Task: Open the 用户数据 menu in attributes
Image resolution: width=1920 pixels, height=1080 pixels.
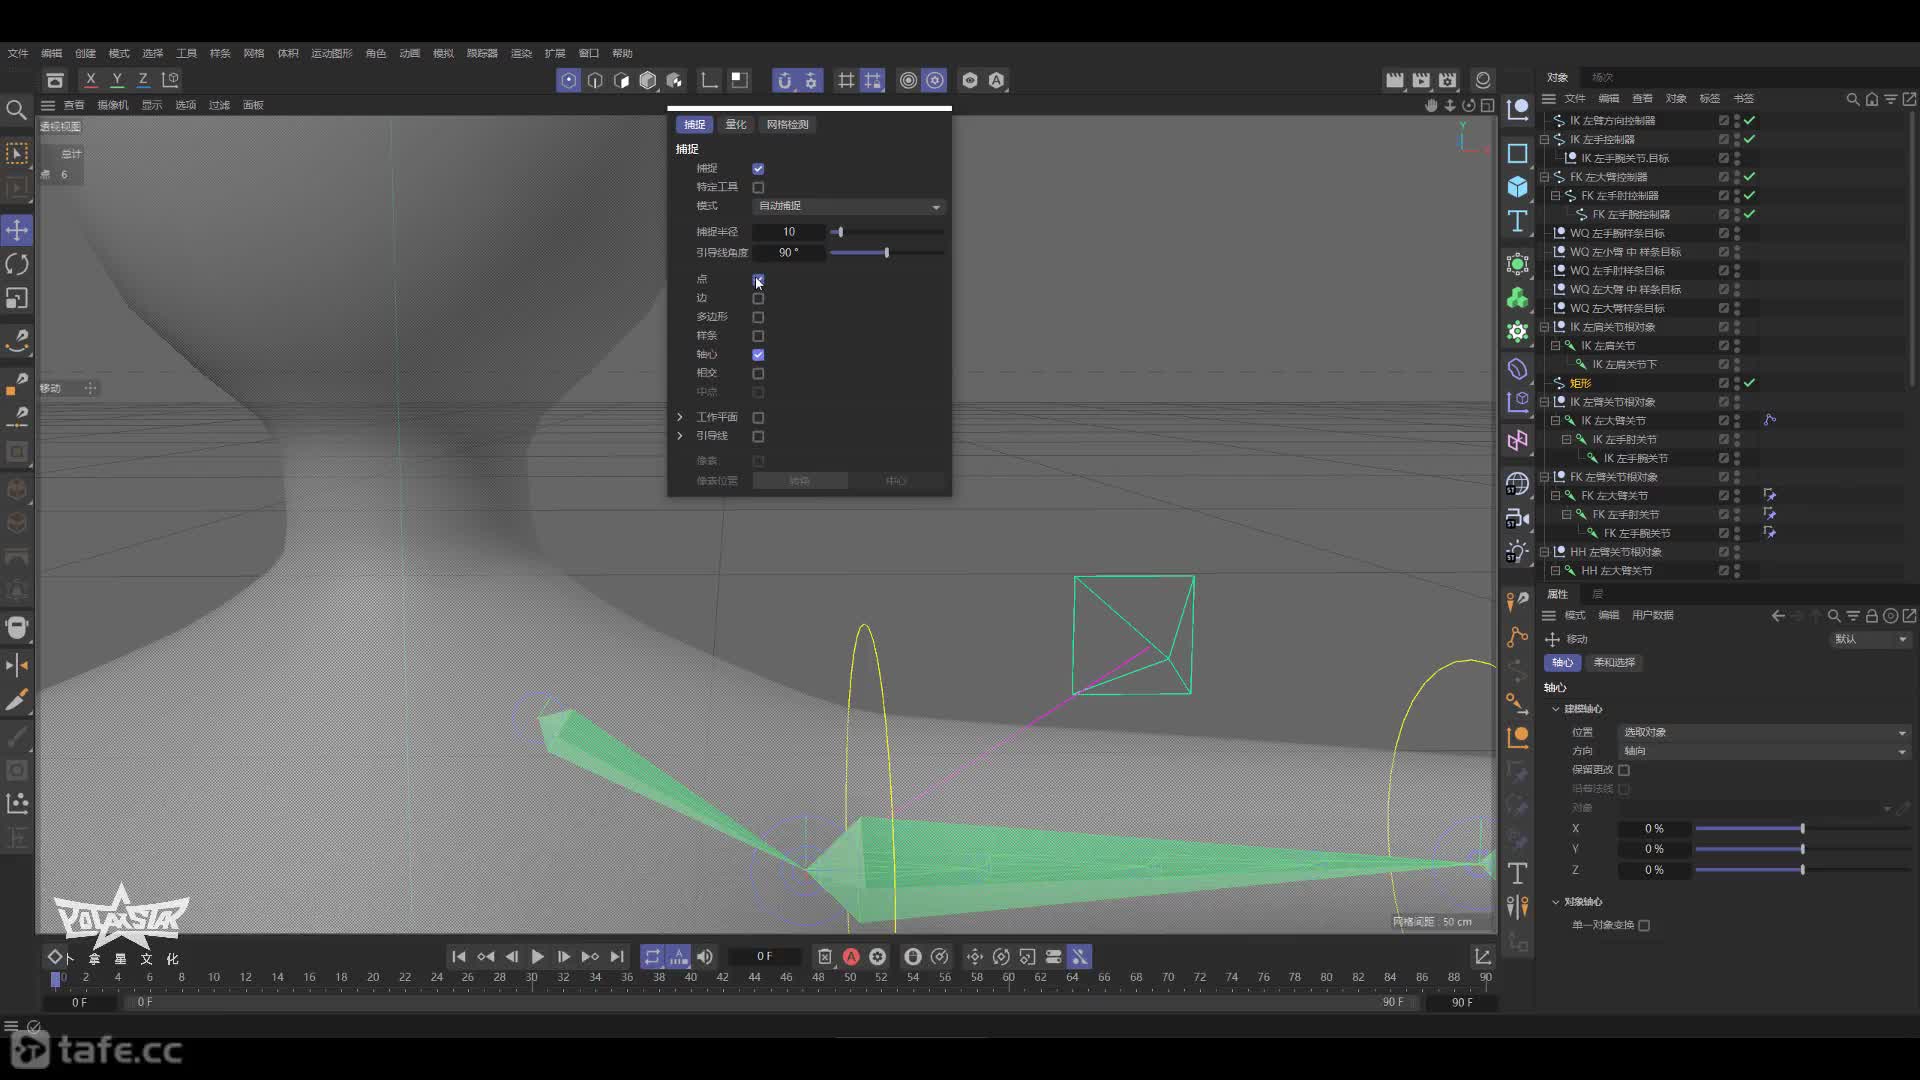Action: 1652,616
